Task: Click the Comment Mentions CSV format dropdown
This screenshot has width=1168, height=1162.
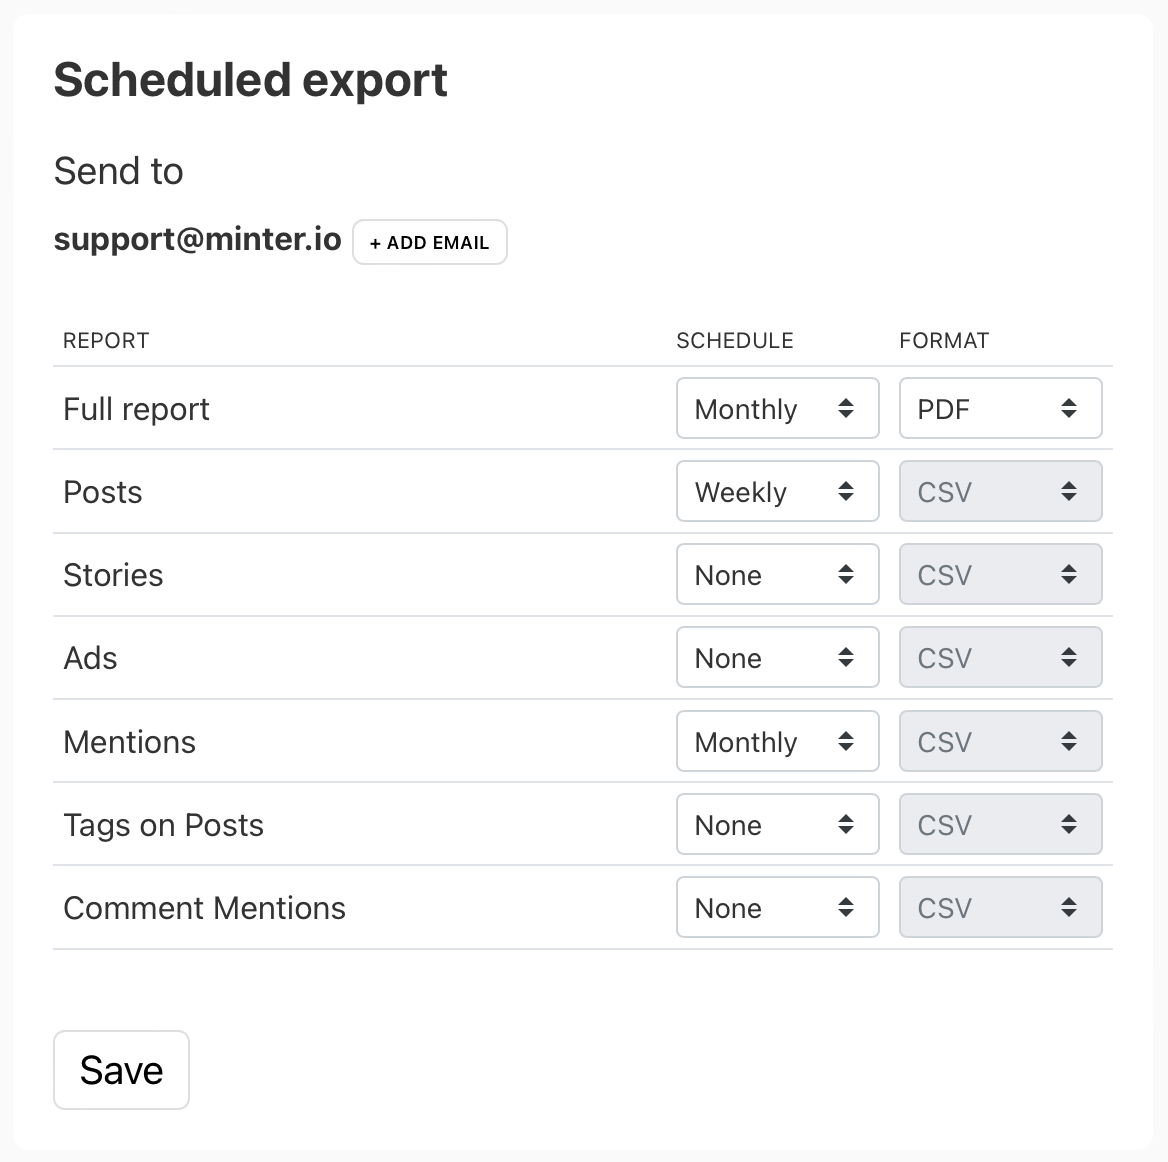Action: point(1000,907)
